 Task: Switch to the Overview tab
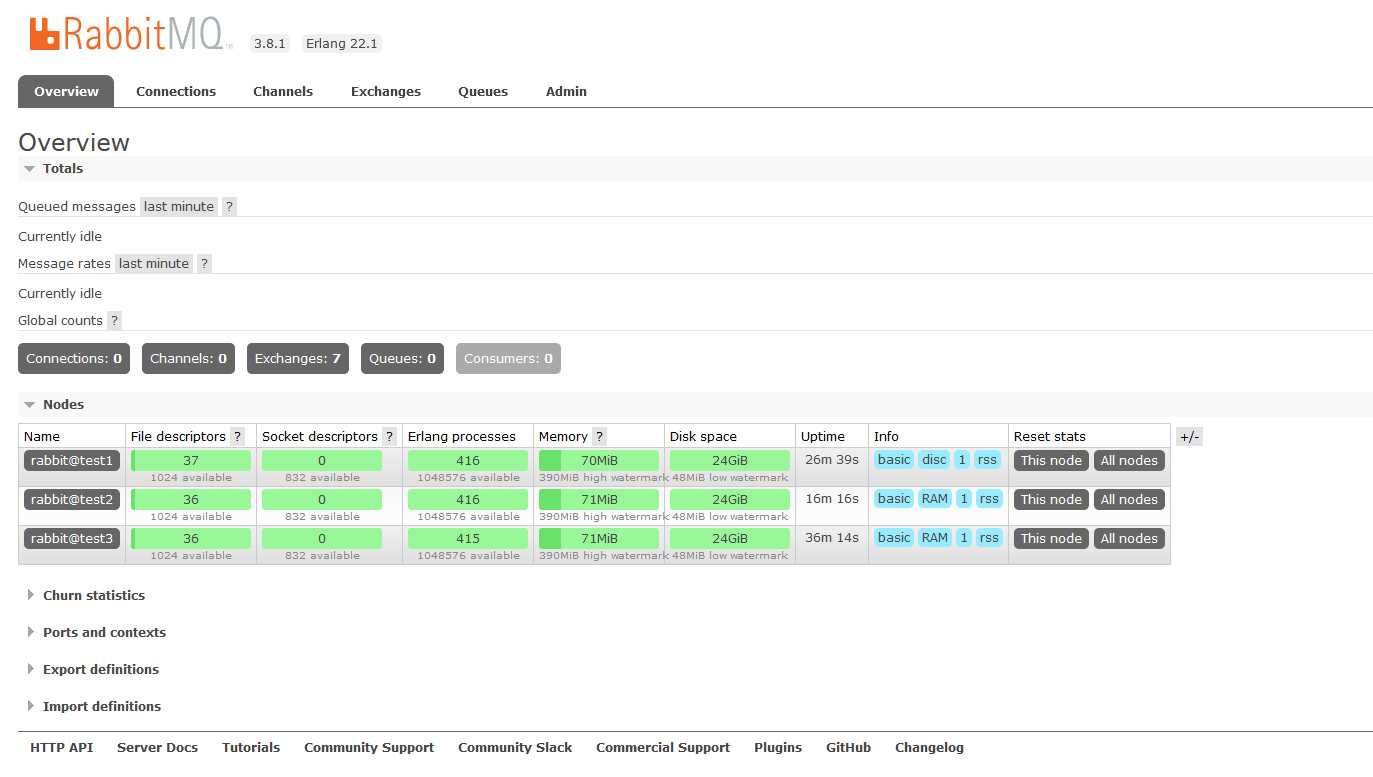pos(66,91)
